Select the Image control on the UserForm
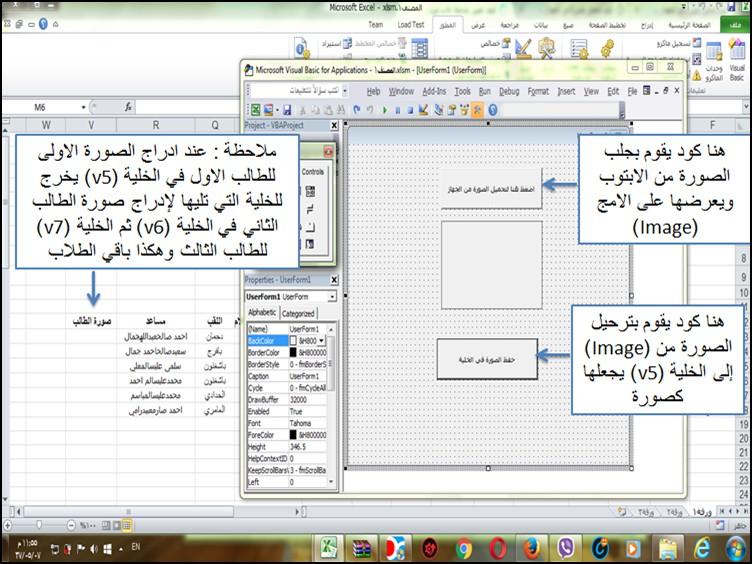 point(492,265)
